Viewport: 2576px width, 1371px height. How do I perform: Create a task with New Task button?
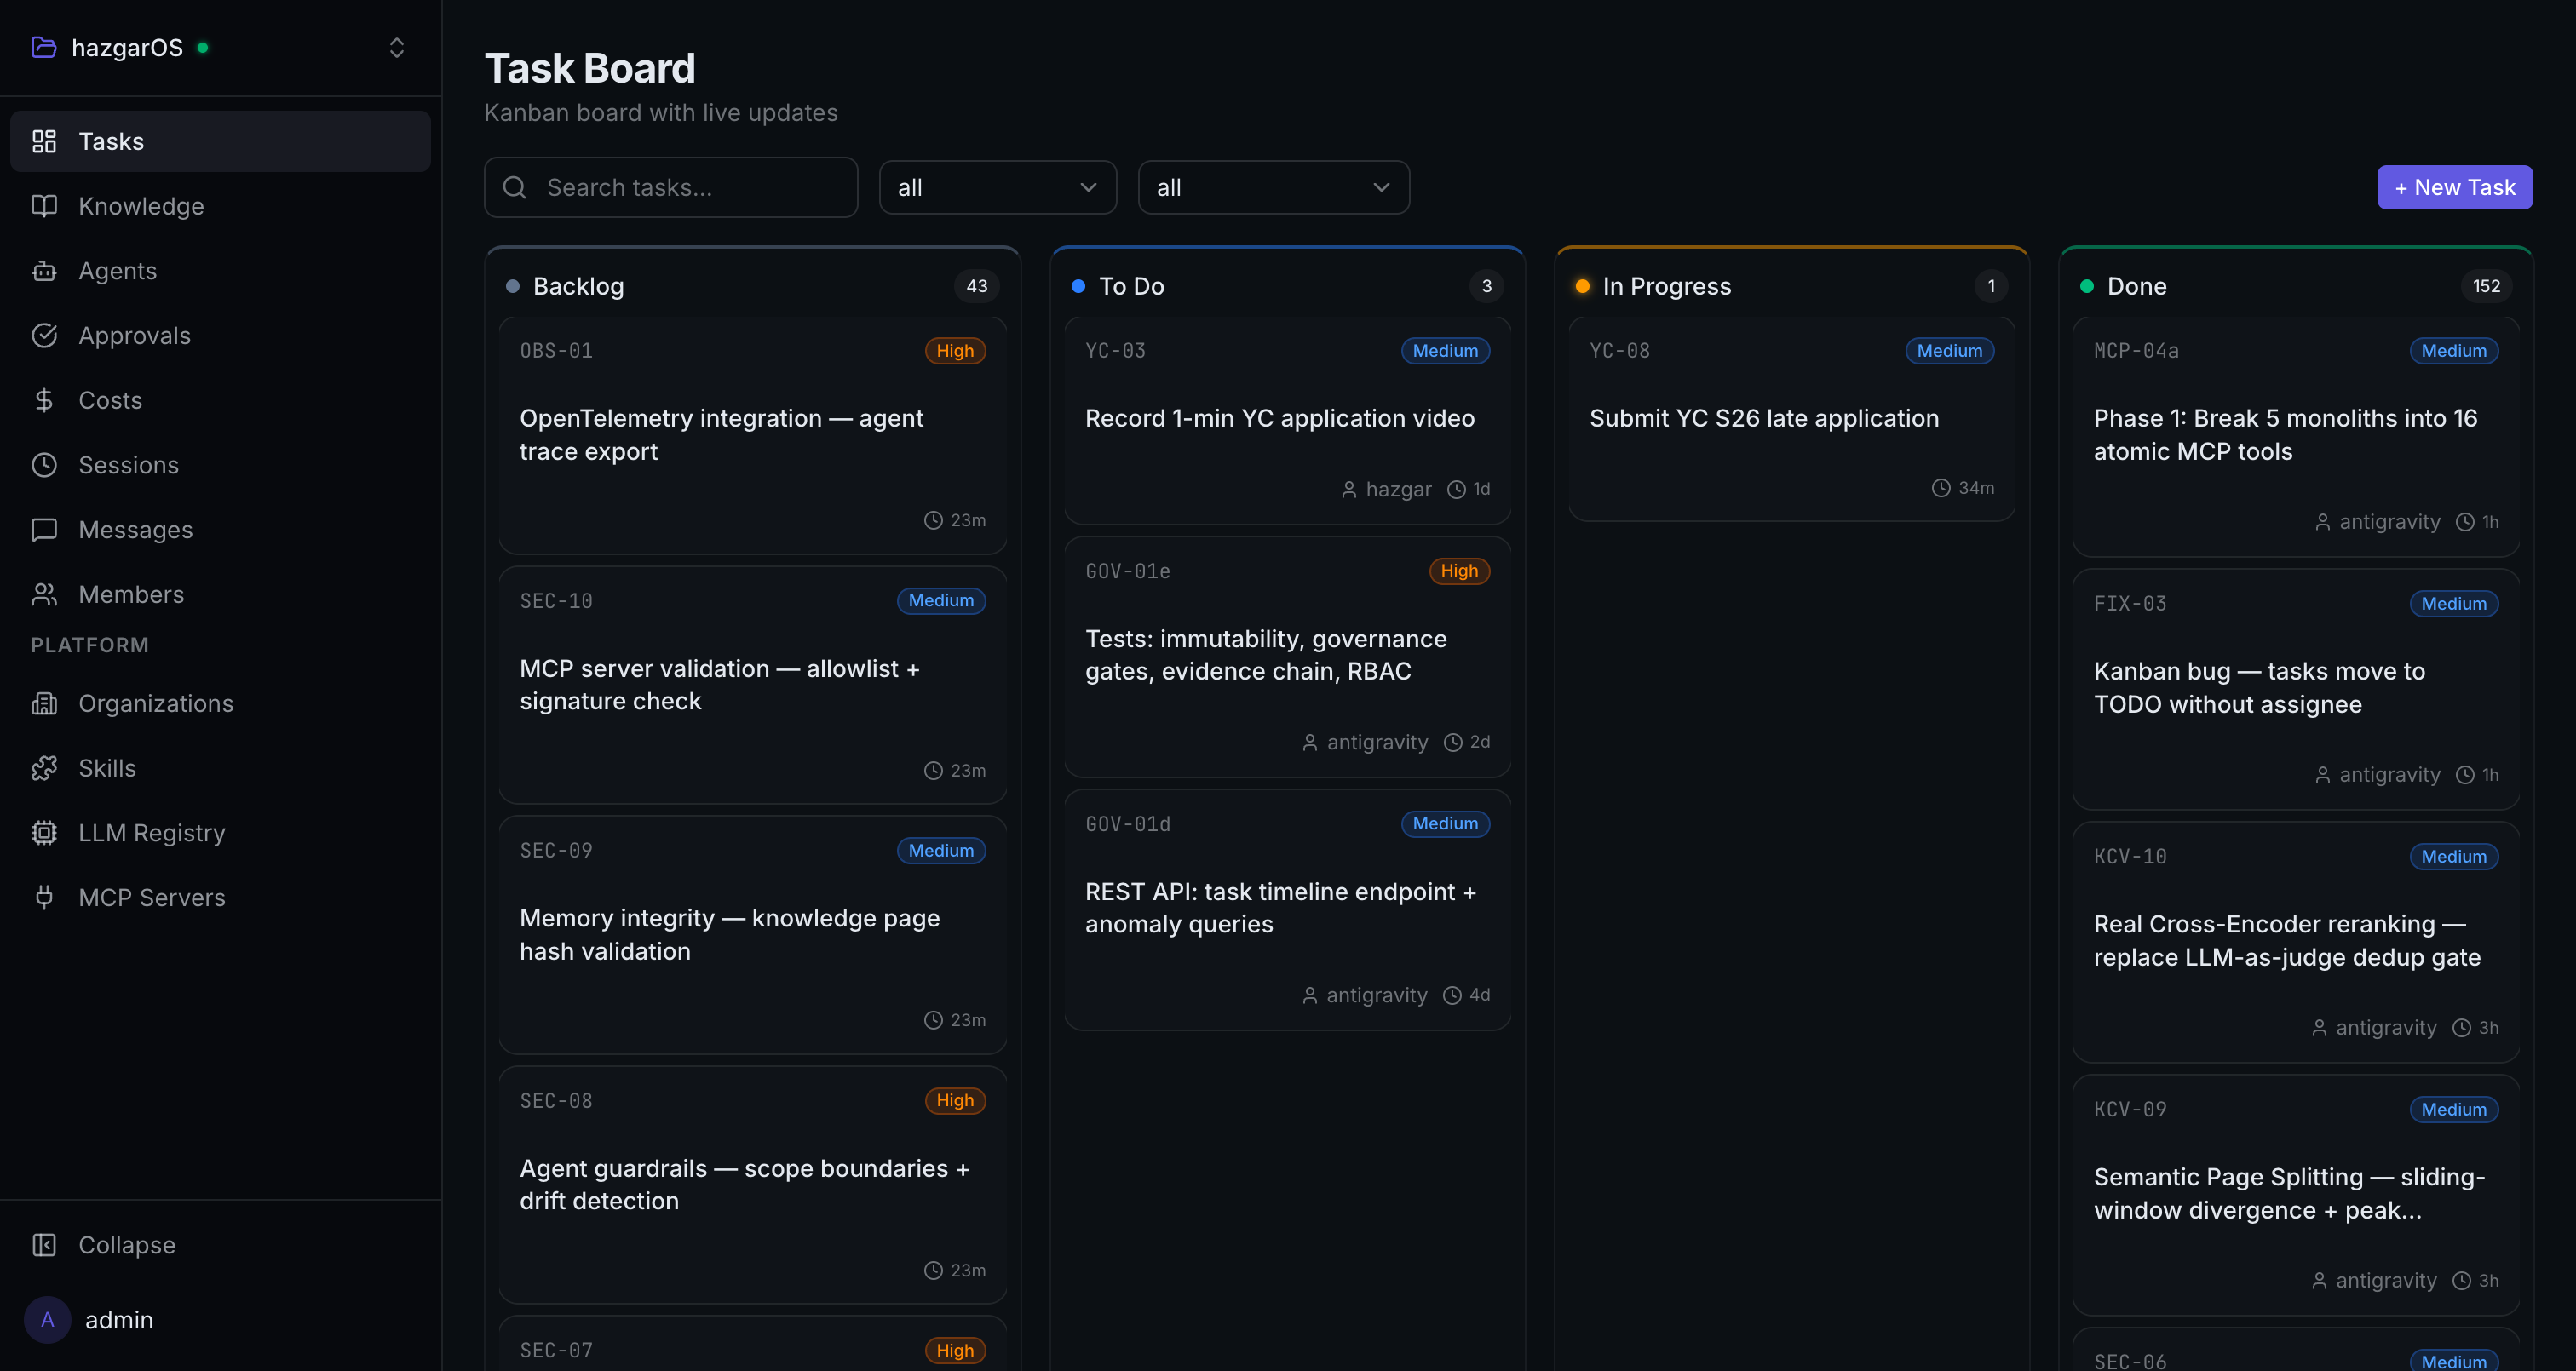point(2454,187)
